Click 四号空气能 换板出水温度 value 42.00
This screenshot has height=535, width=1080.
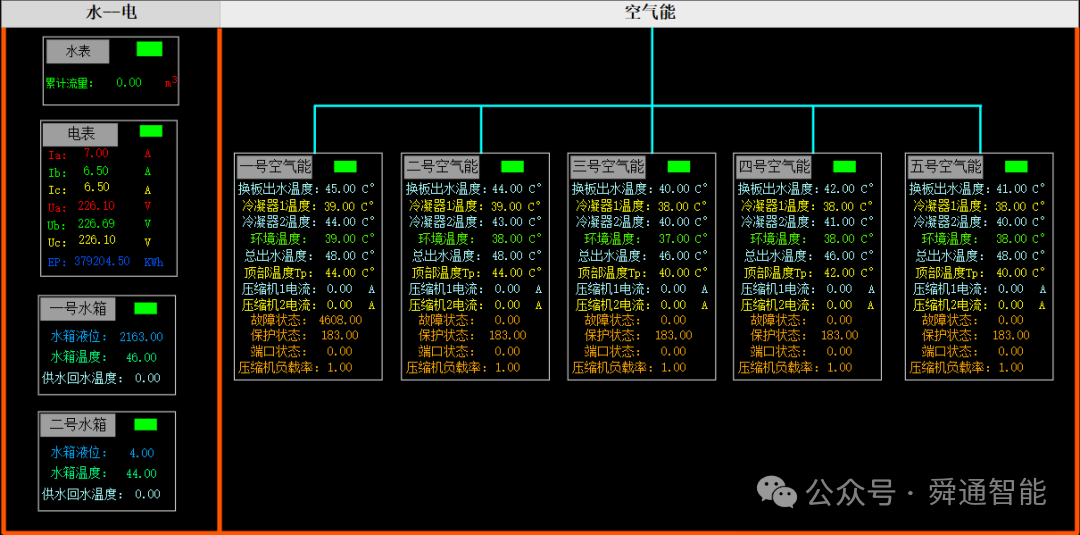(x=840, y=188)
